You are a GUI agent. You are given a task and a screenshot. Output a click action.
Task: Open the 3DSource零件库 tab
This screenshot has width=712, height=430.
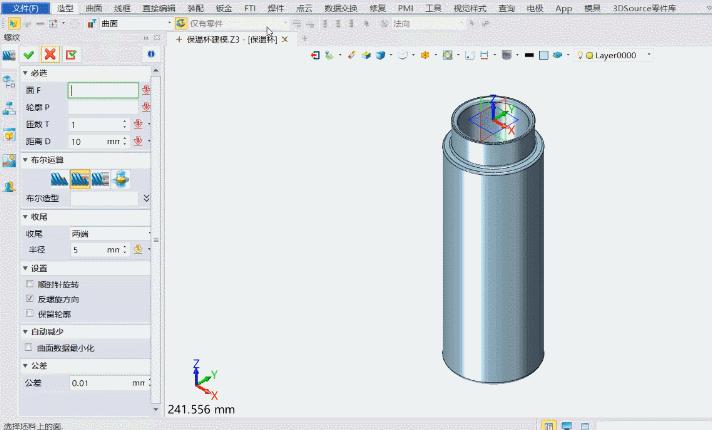644,8
